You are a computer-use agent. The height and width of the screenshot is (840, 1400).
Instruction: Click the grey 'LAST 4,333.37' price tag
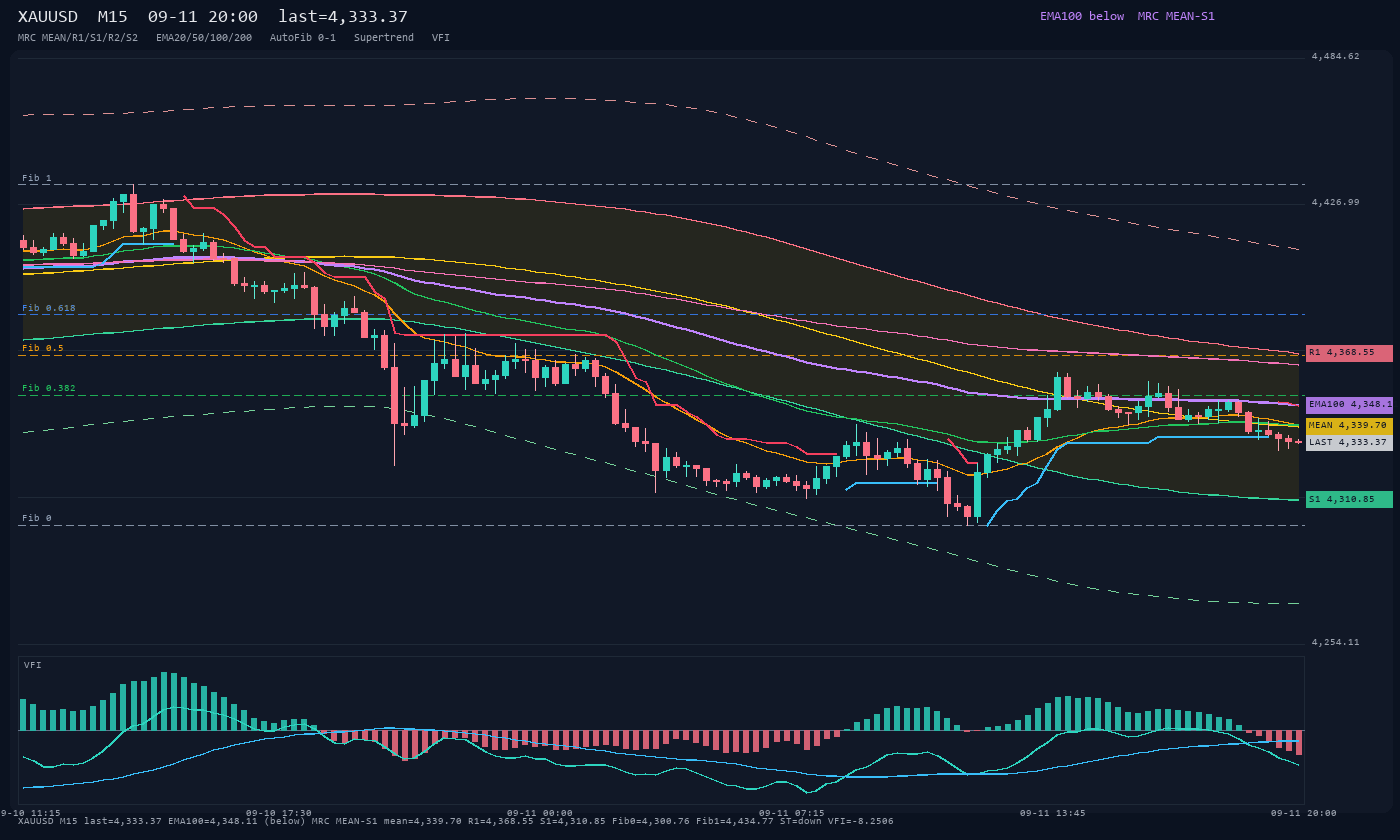click(x=1349, y=443)
